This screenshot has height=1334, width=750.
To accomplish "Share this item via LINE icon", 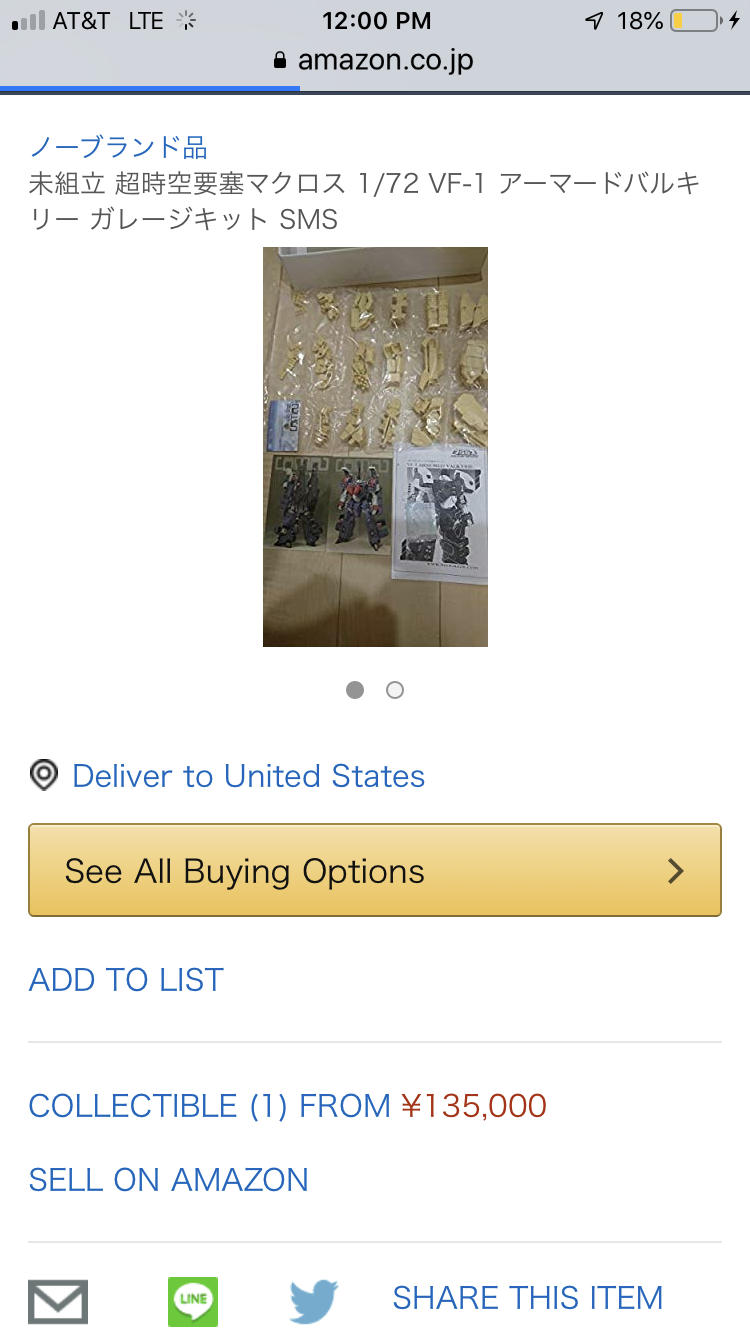I will coord(193,1301).
